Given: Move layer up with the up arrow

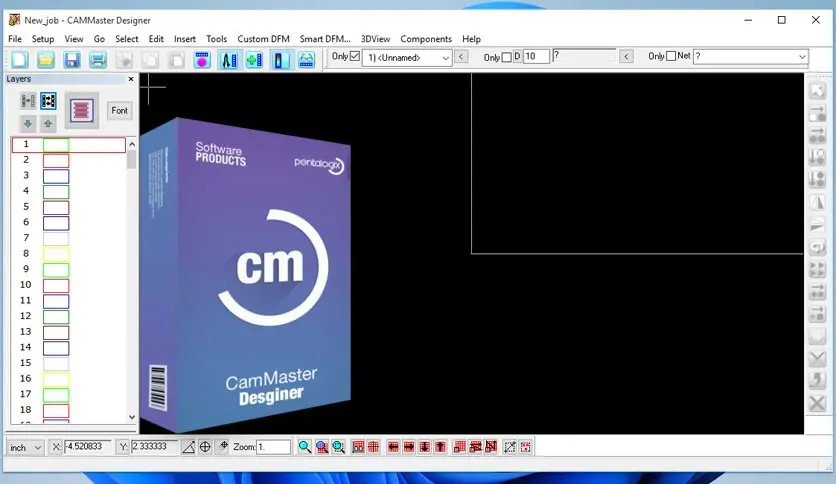Looking at the screenshot, I should pos(48,124).
